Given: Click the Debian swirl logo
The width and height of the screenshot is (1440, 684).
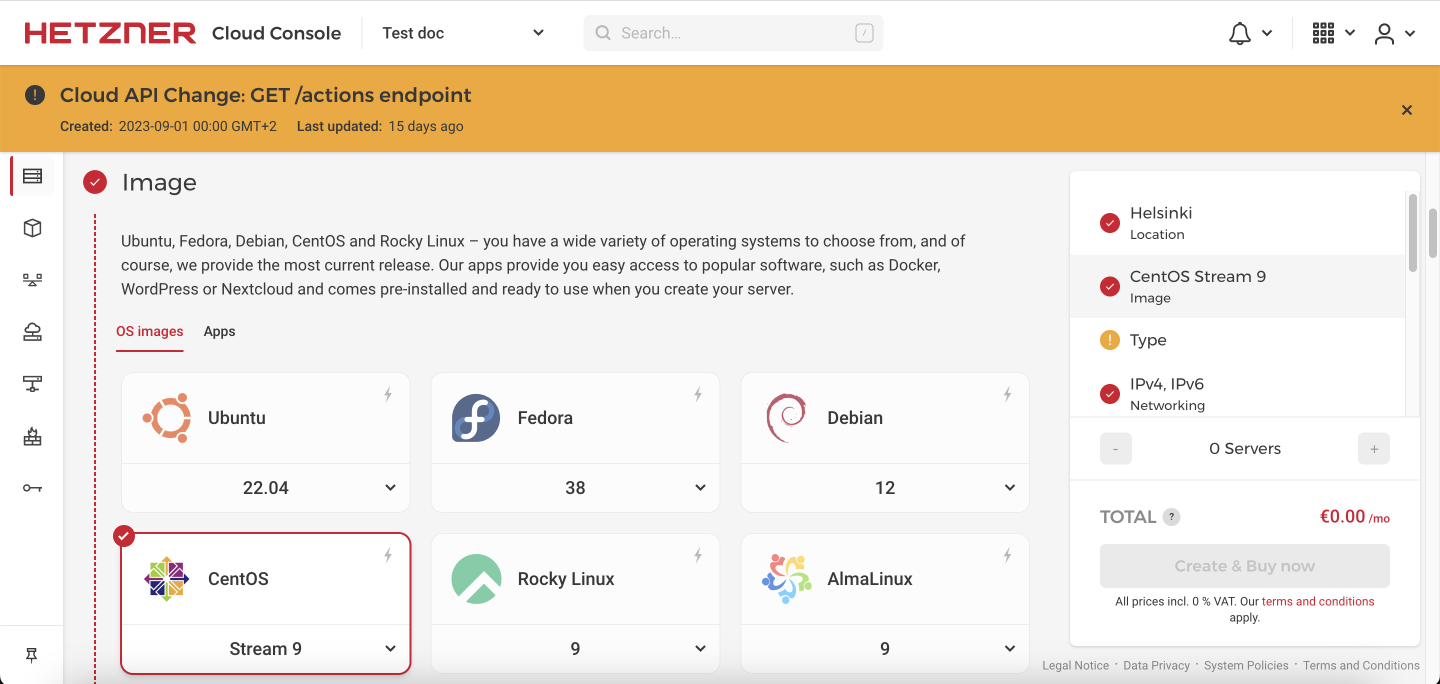Looking at the screenshot, I should point(786,418).
